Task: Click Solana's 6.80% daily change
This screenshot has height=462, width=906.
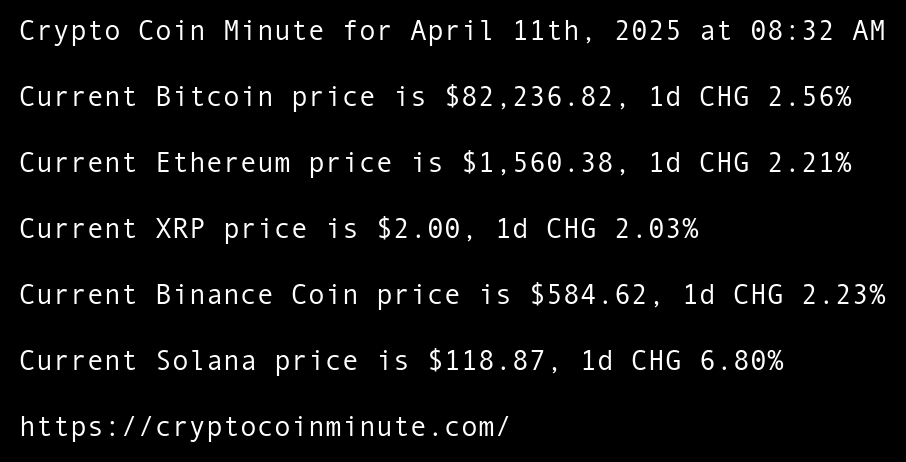Action: [741, 361]
